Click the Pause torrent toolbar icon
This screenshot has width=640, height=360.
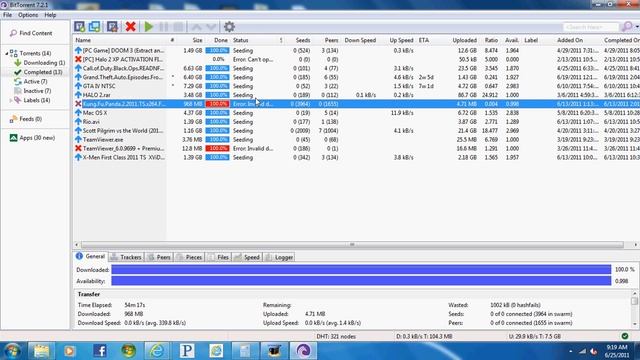click(x=164, y=27)
